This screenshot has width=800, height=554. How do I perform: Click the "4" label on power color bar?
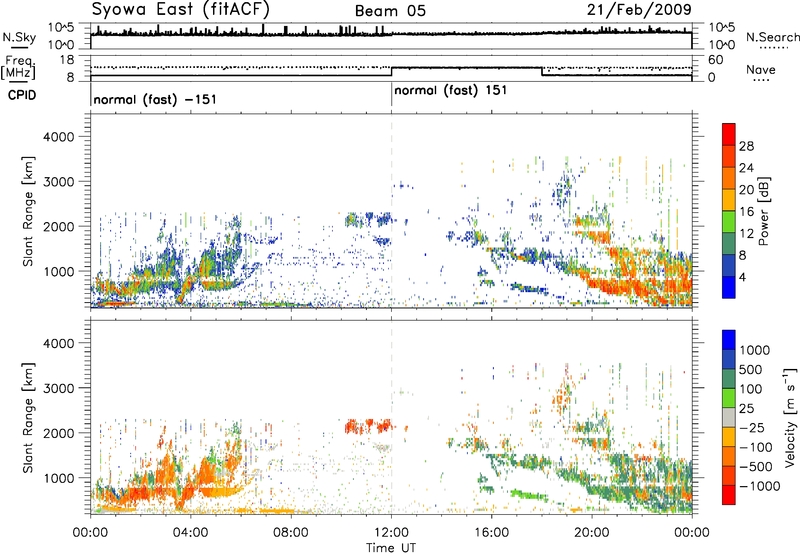tap(743, 277)
